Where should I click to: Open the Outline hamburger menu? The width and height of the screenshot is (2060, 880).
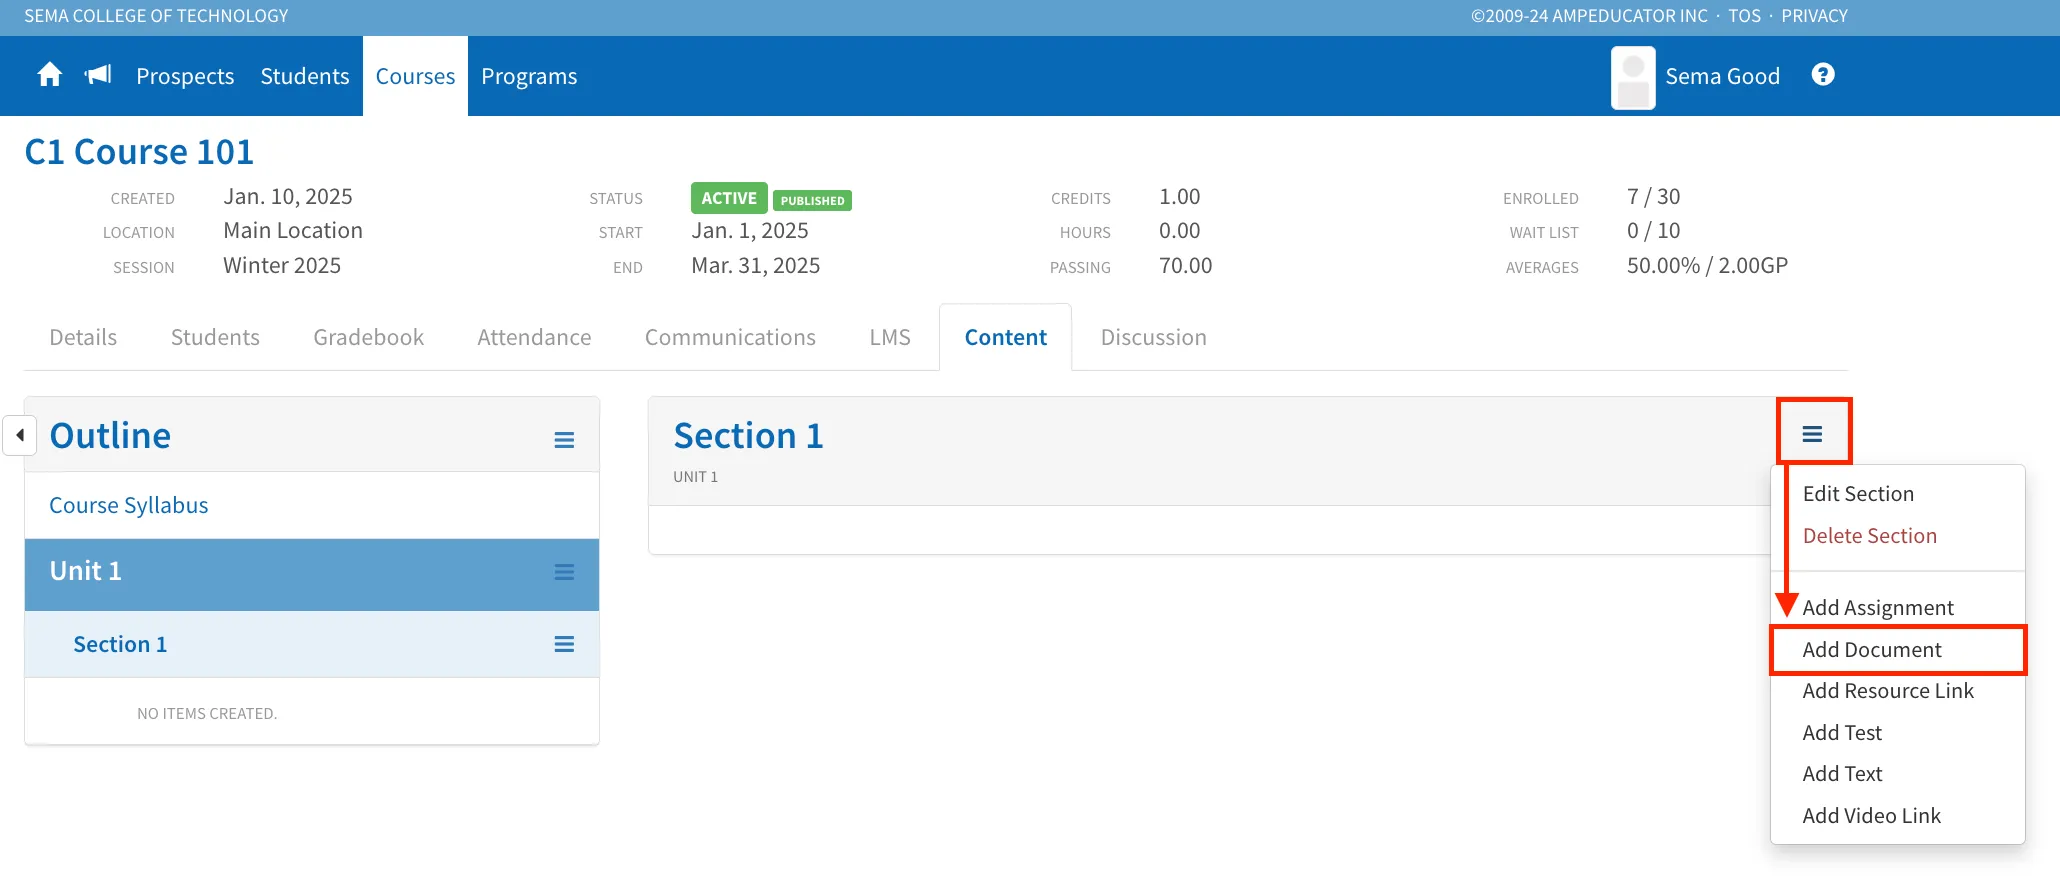coord(564,440)
